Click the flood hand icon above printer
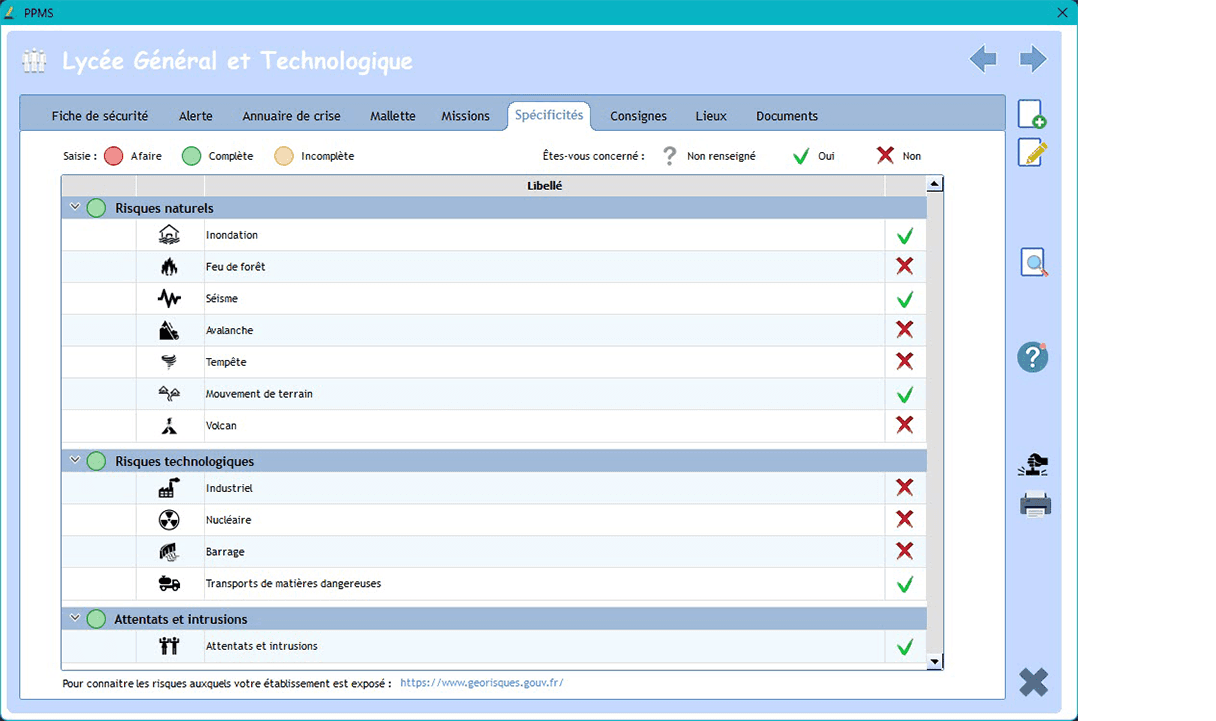This screenshot has width=1216, height=721. tap(1033, 465)
